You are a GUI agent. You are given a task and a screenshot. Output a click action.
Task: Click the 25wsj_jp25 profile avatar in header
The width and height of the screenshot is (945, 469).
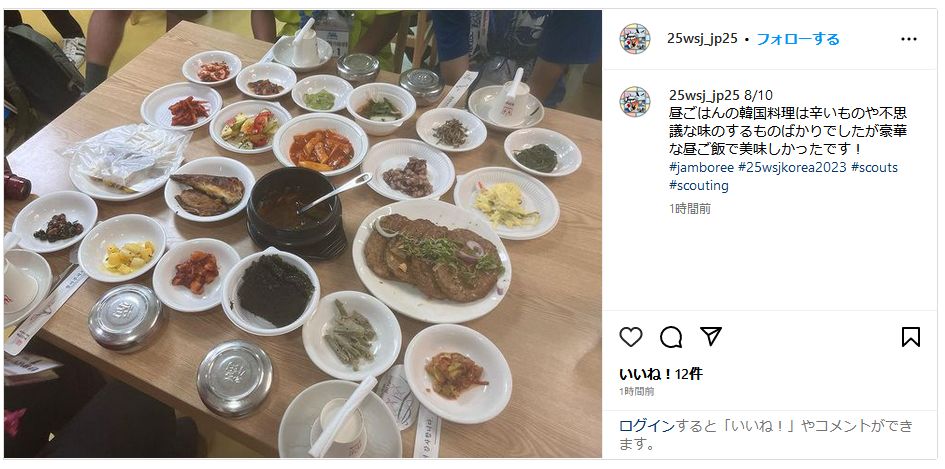635,39
